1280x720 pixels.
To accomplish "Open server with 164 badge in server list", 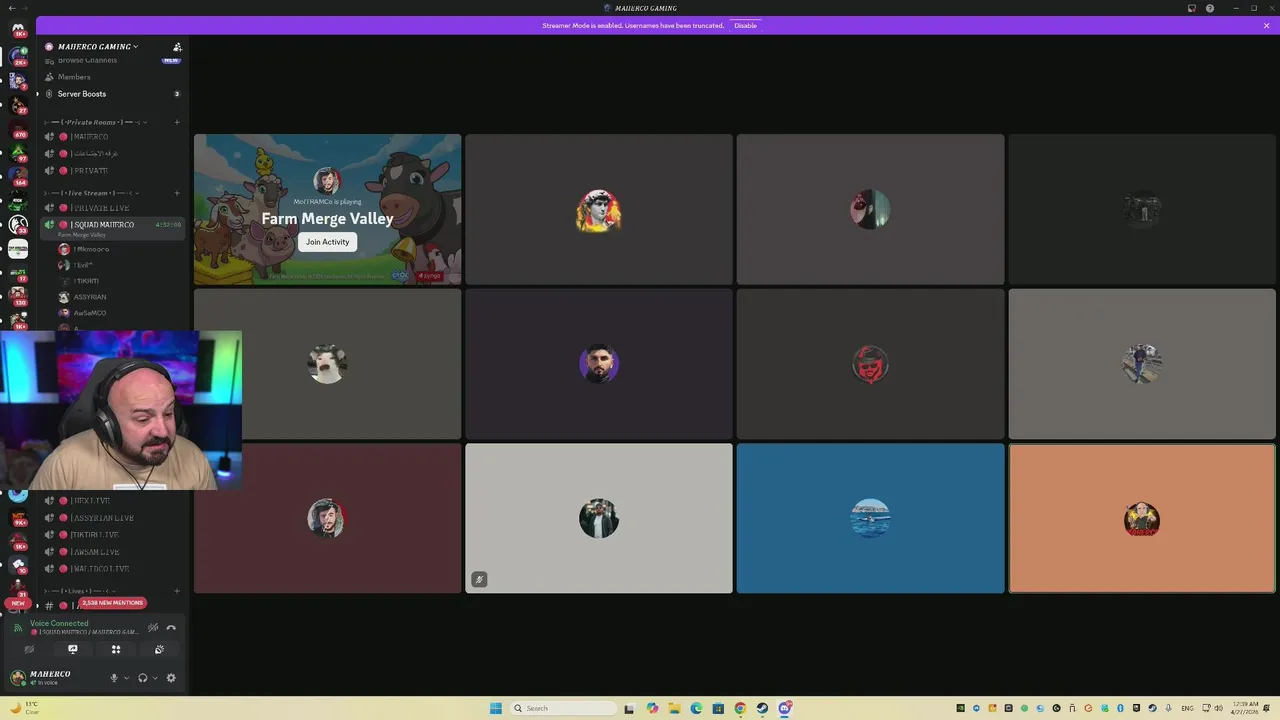I will point(18,177).
